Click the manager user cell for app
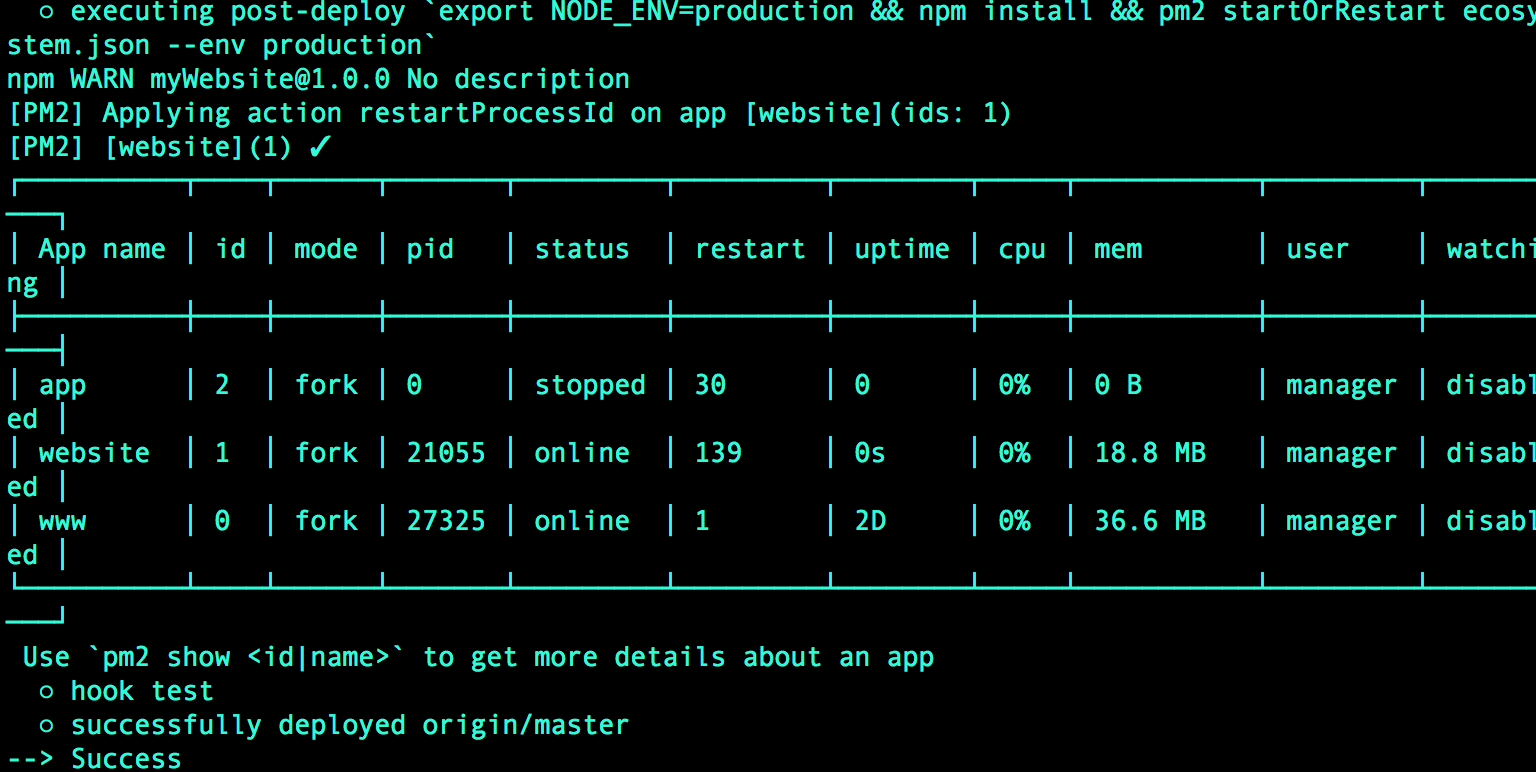Image resolution: width=1536 pixels, height=772 pixels. (x=1341, y=384)
